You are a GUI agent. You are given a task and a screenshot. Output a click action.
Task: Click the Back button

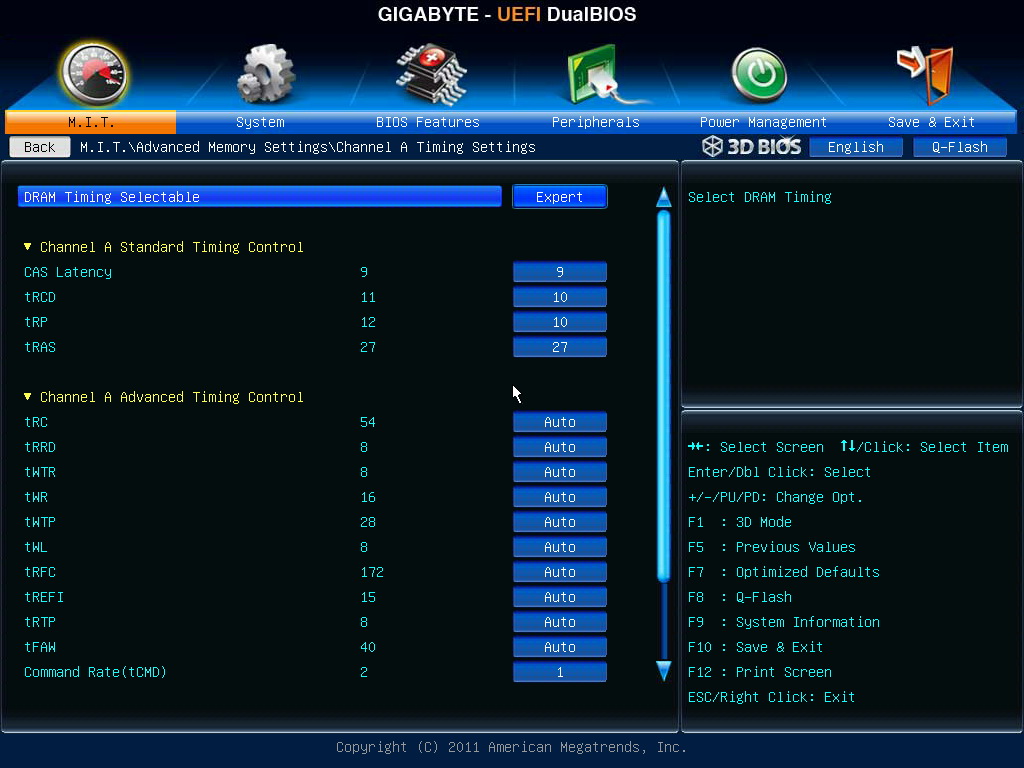[x=40, y=147]
